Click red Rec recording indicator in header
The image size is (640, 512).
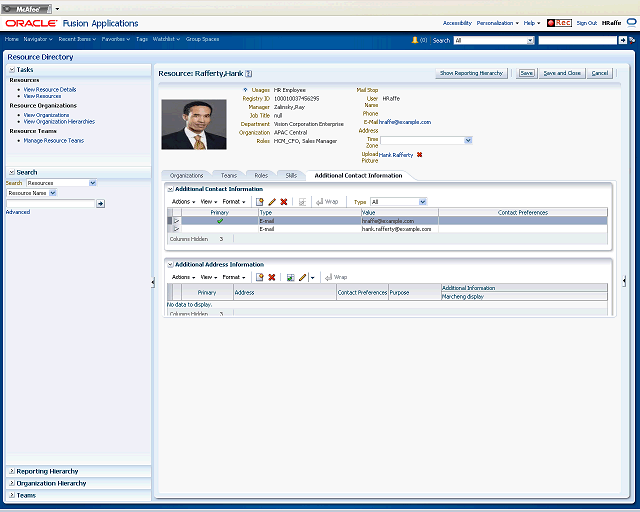pyautogui.click(x=559, y=23)
